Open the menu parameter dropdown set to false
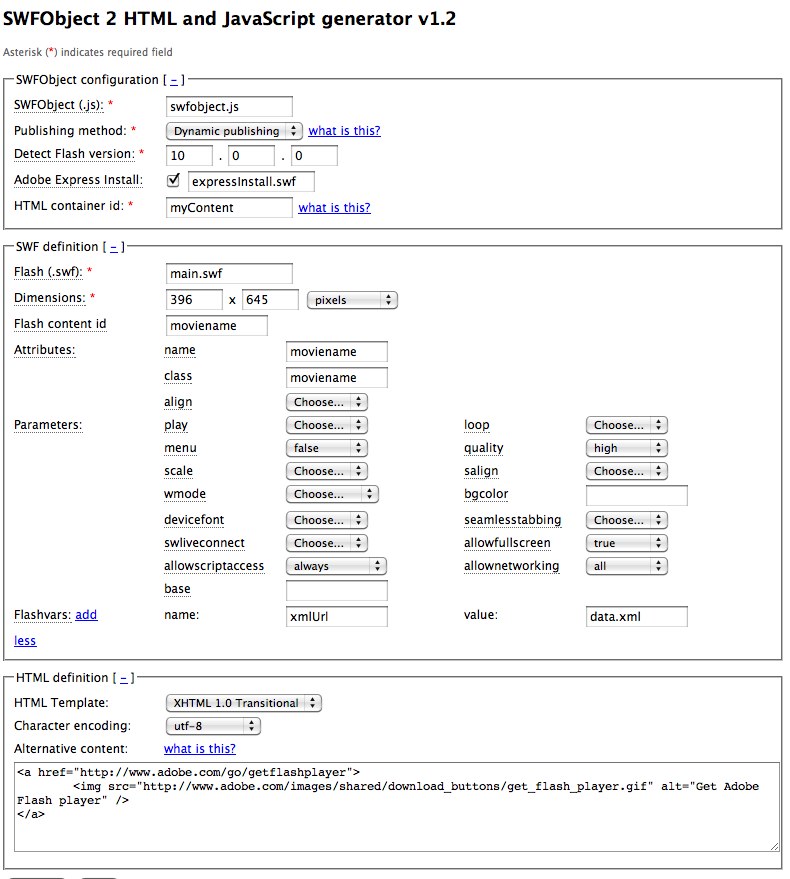The width and height of the screenshot is (790, 879). coord(327,448)
